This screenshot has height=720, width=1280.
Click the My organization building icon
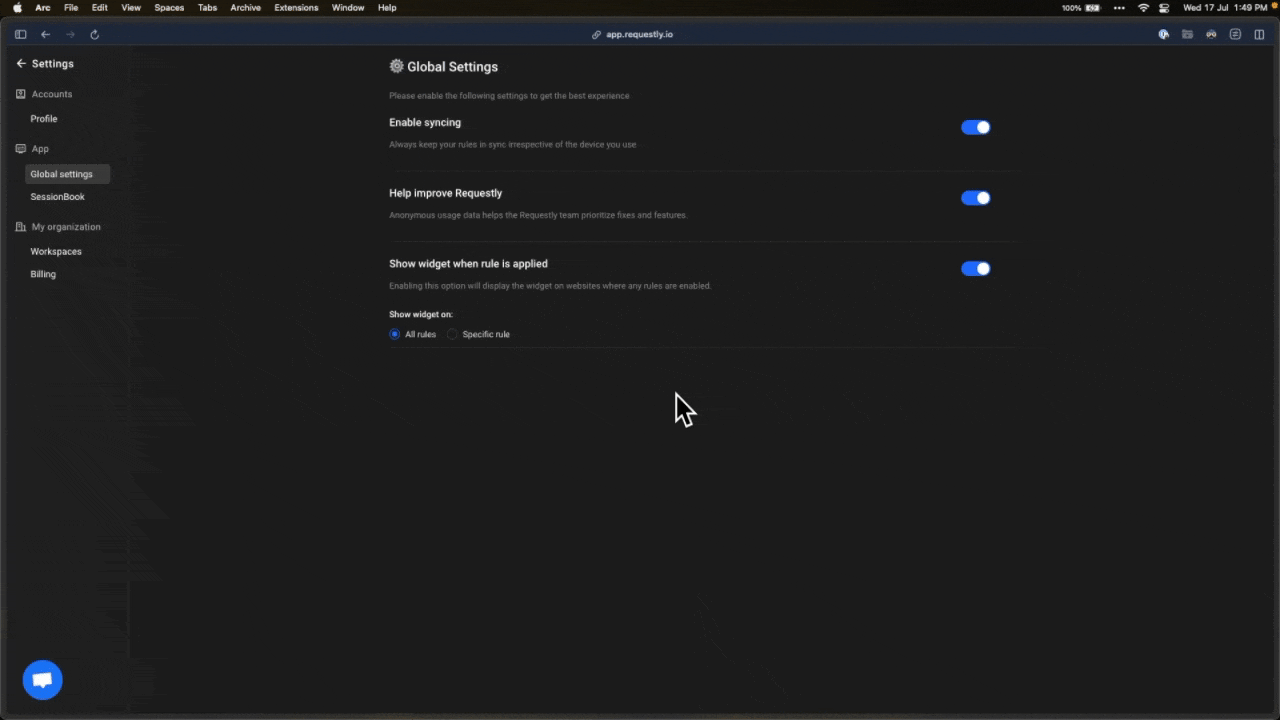click(x=21, y=227)
